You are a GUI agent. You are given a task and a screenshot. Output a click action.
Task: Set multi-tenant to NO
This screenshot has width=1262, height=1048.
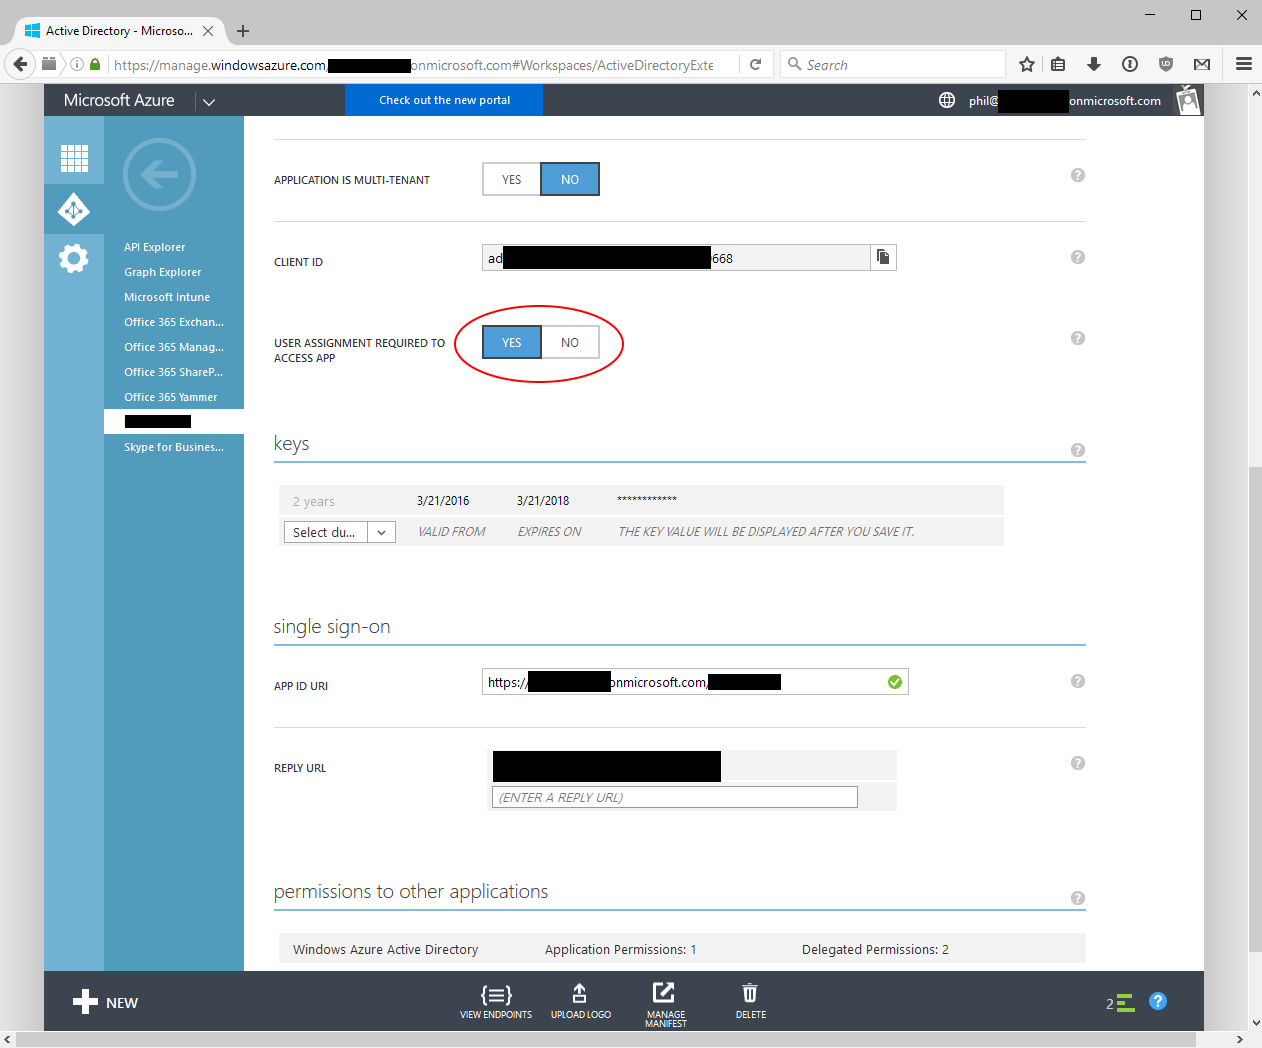(x=570, y=179)
